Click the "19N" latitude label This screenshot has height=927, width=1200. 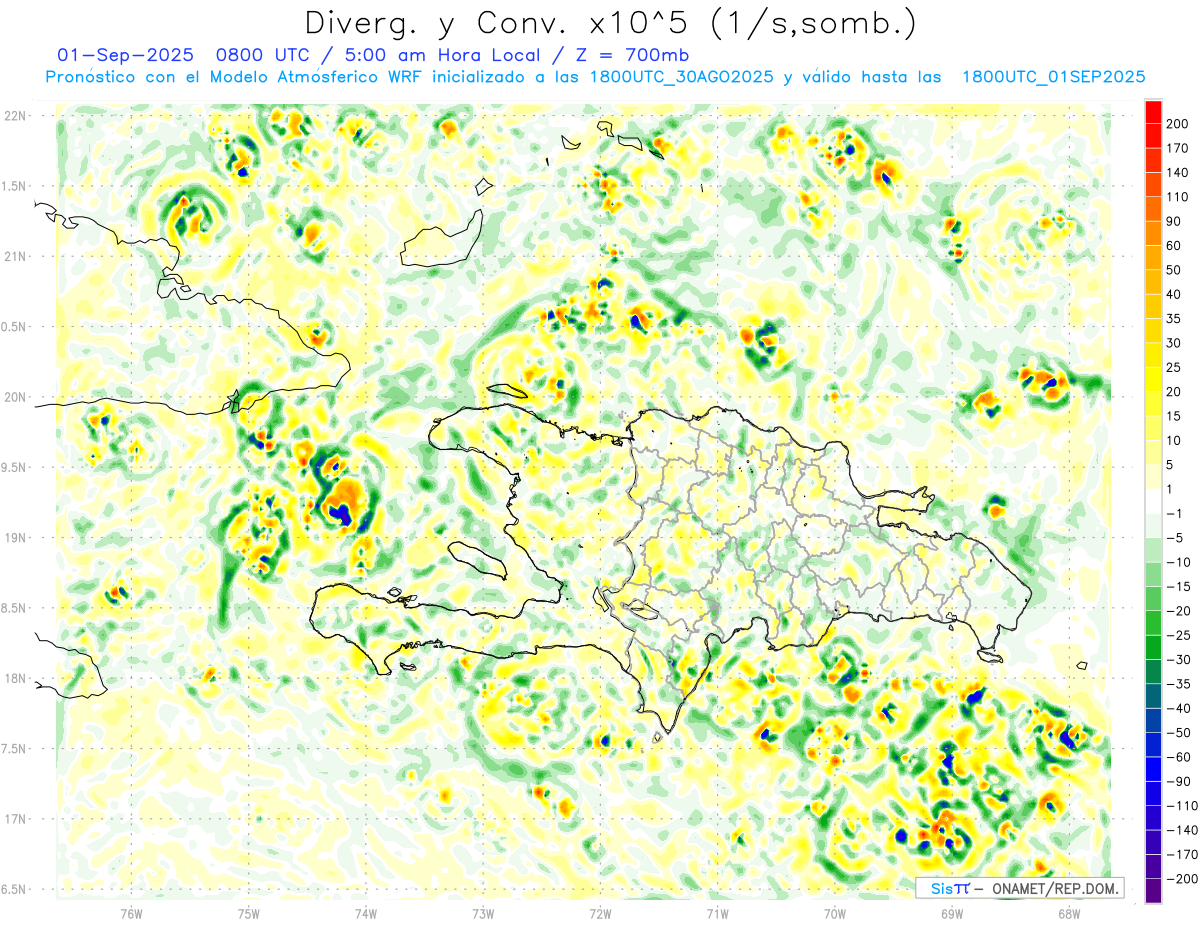point(16,538)
